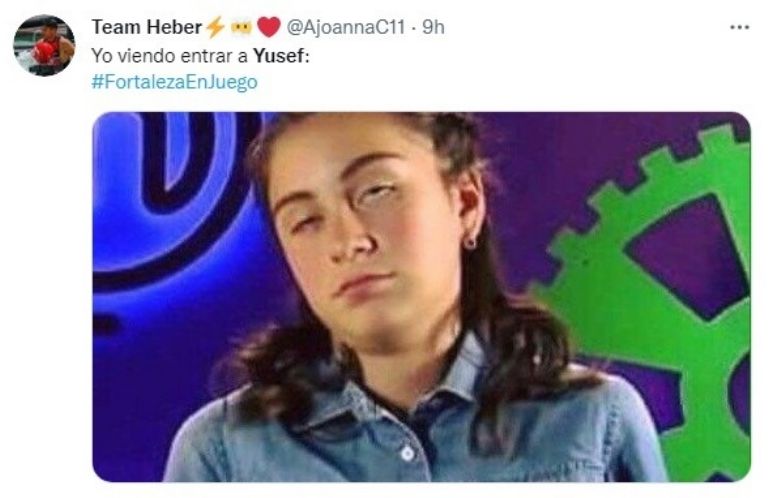The height and width of the screenshot is (498, 768).
Task: Open the tweet via the 9h timestamp
Action: click(433, 27)
